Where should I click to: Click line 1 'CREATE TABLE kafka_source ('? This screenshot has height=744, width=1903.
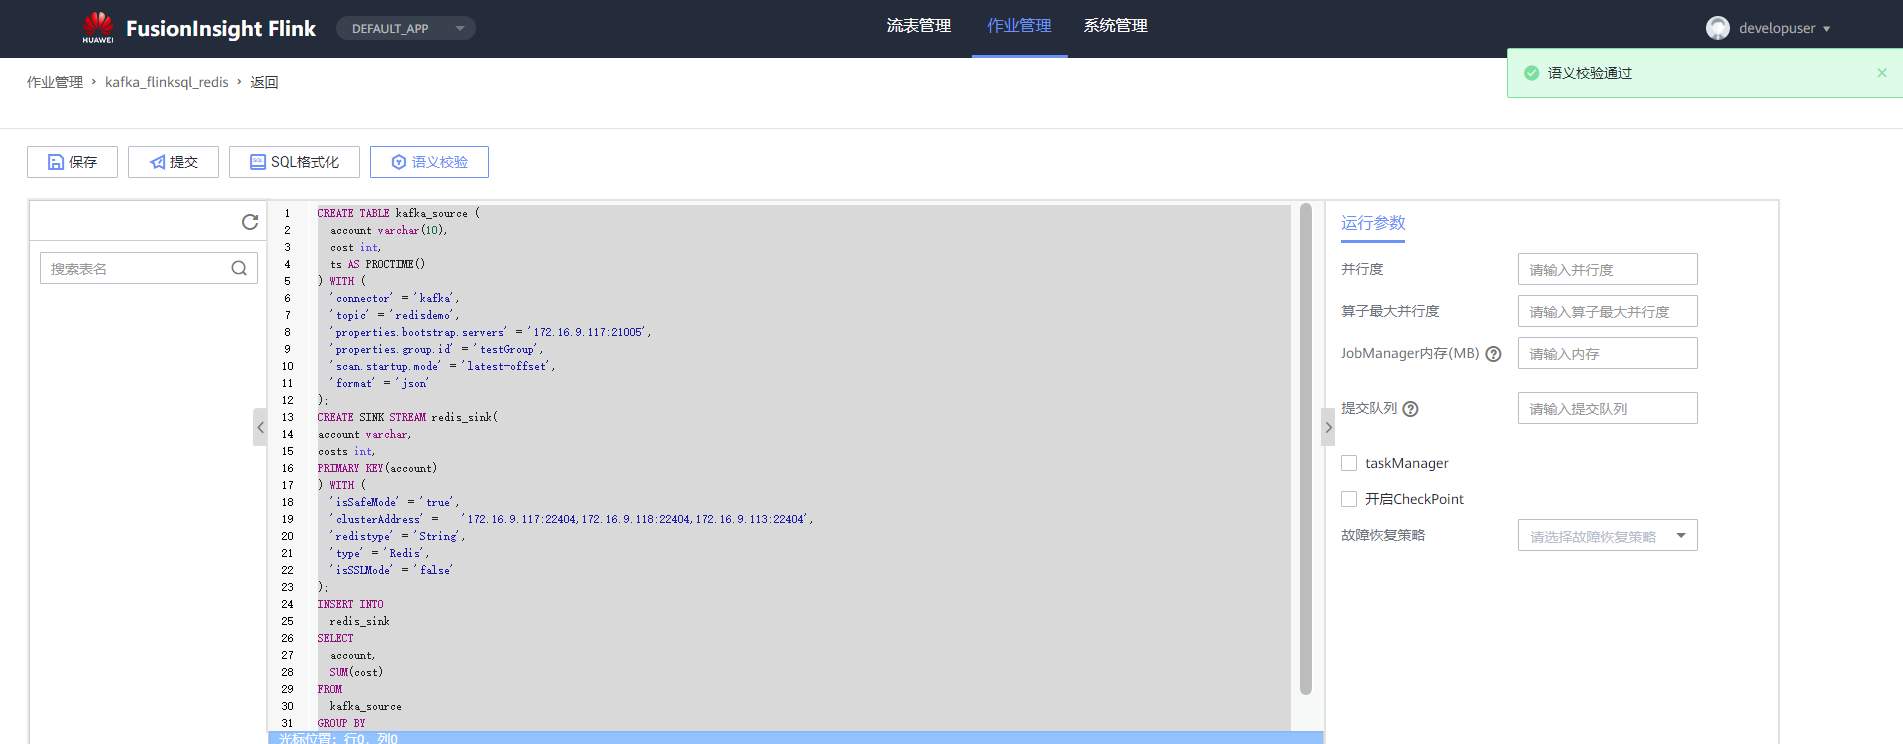398,213
